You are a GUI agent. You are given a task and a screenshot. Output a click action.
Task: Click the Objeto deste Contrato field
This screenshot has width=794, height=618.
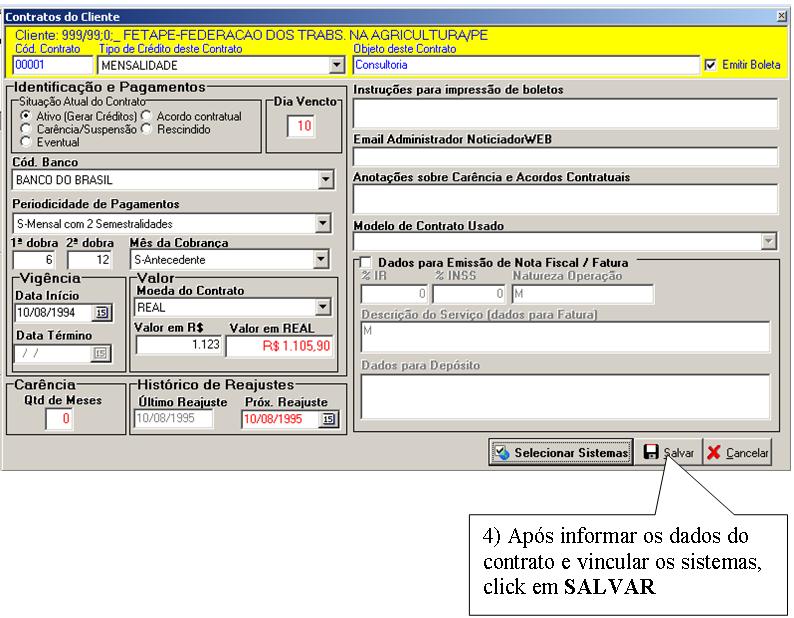point(525,65)
